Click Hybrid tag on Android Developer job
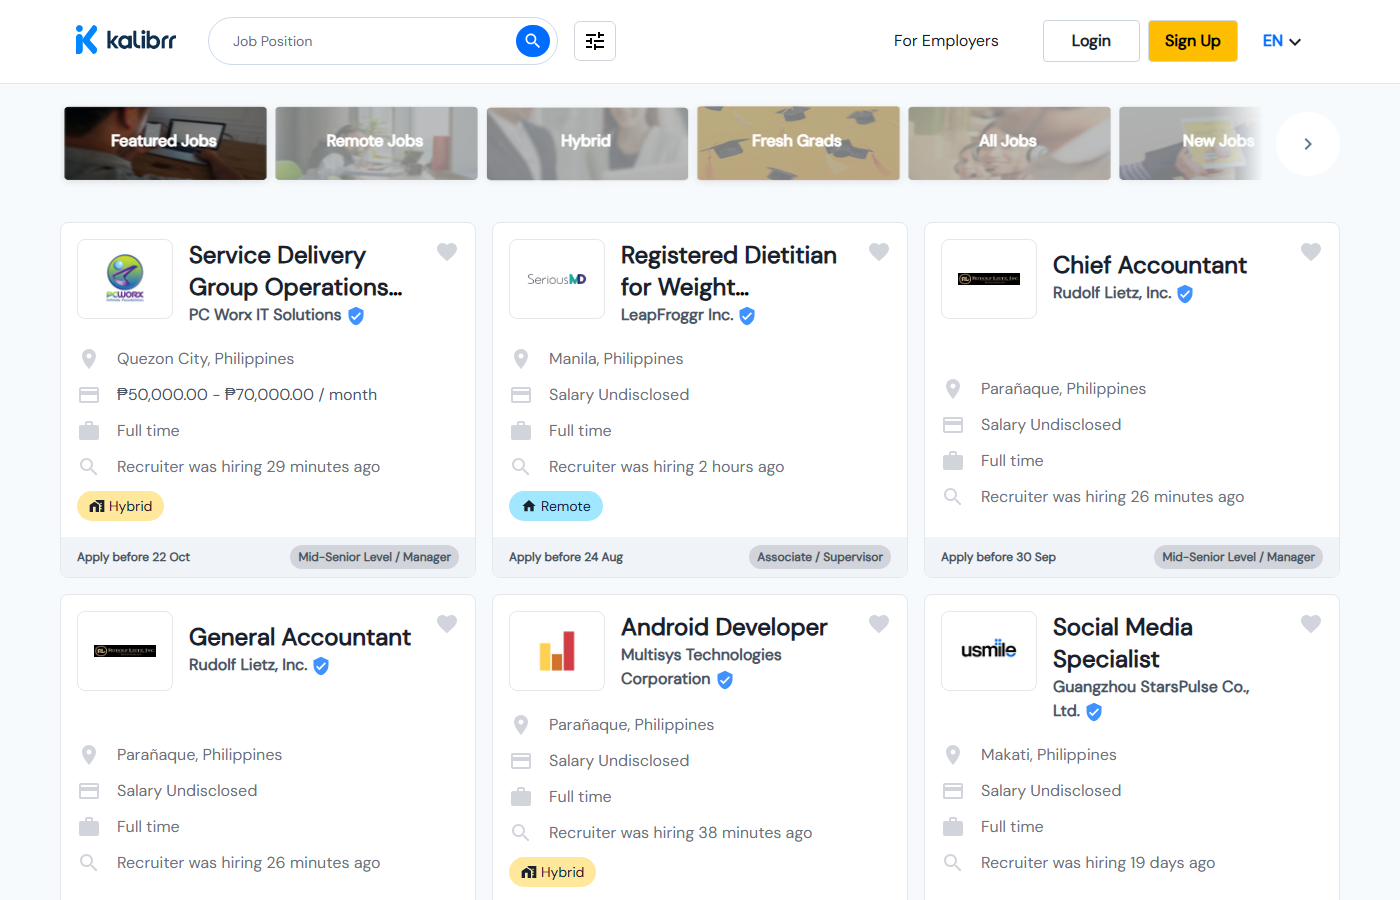The height and width of the screenshot is (900, 1400). pyautogui.click(x=552, y=872)
